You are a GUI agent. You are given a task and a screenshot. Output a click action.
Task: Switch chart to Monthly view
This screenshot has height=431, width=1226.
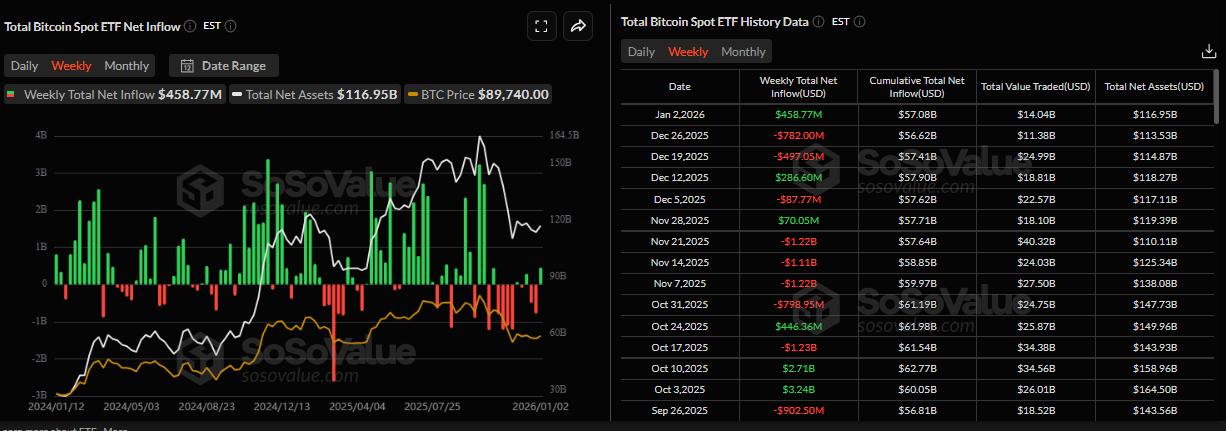(x=126, y=66)
